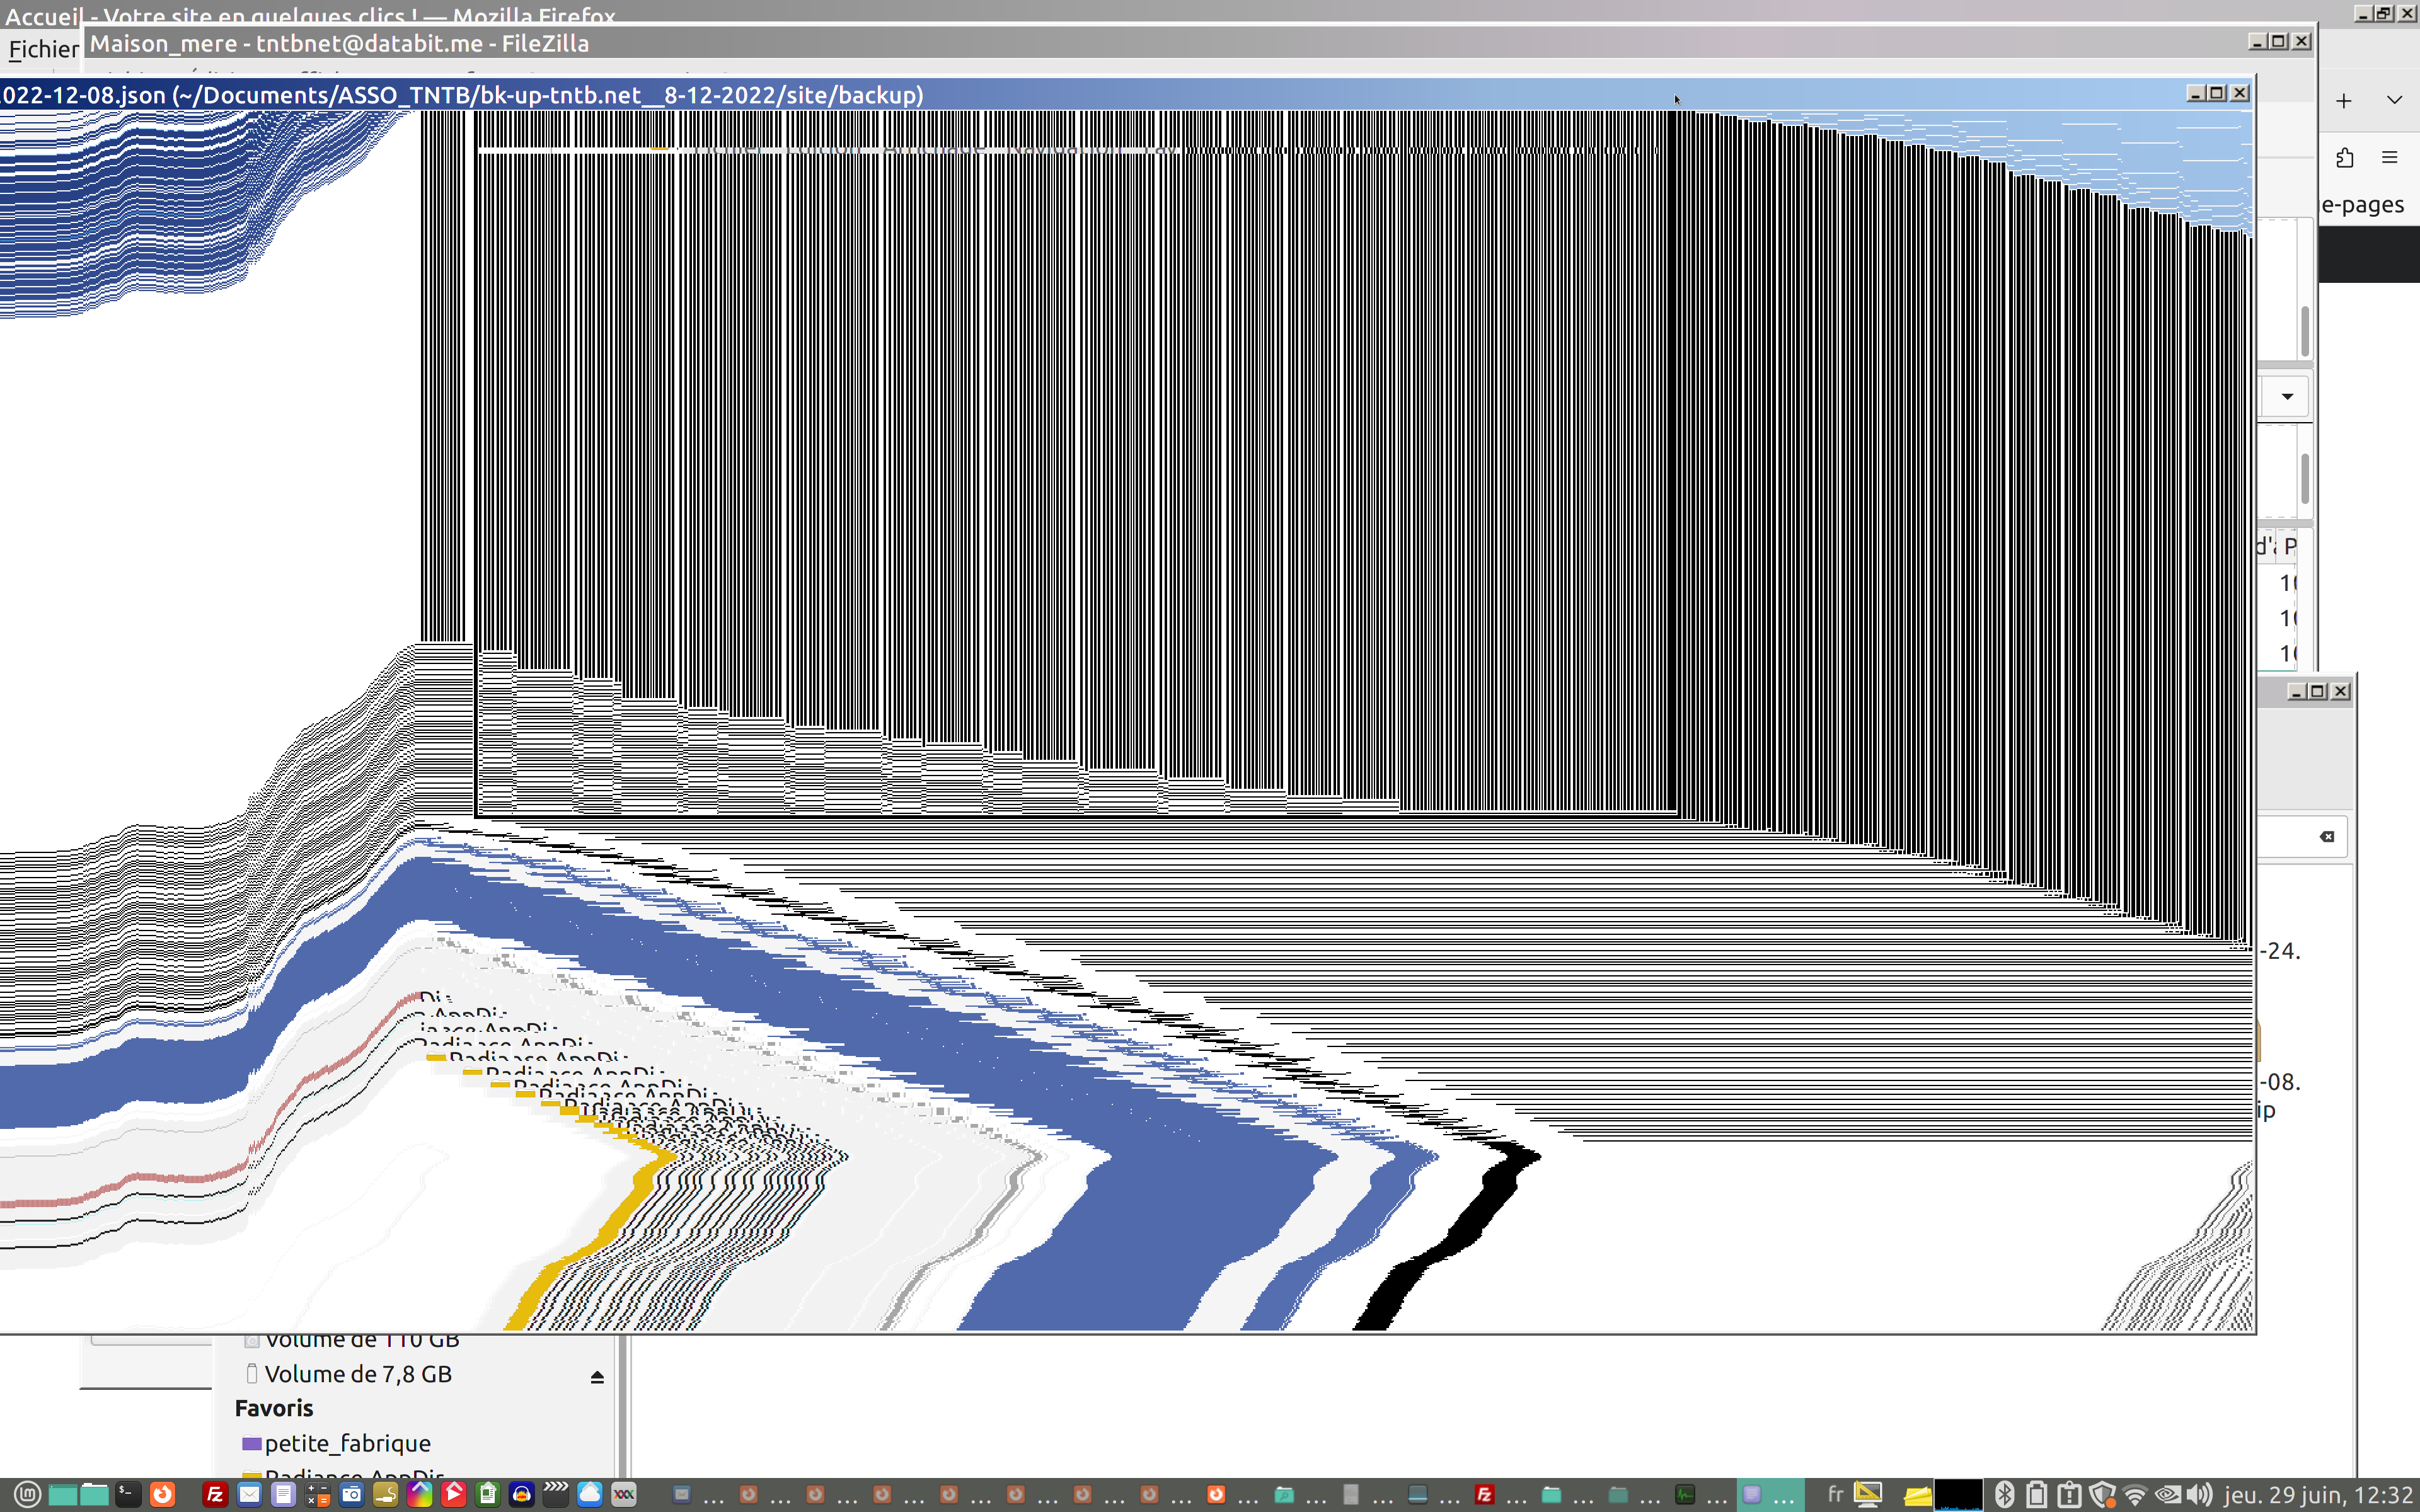Select the petite_fabrique favorite folder
This screenshot has height=1512, width=2420.
pos(347,1443)
